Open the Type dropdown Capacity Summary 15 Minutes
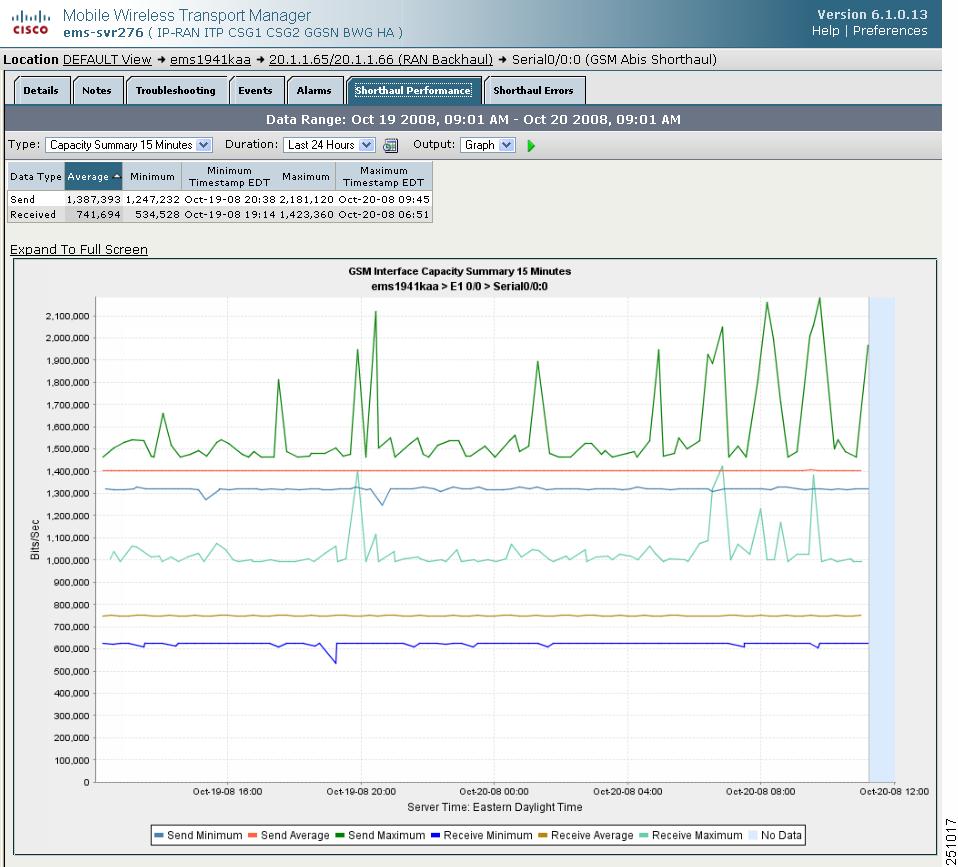The width and height of the screenshot is (958, 867). tap(128, 145)
